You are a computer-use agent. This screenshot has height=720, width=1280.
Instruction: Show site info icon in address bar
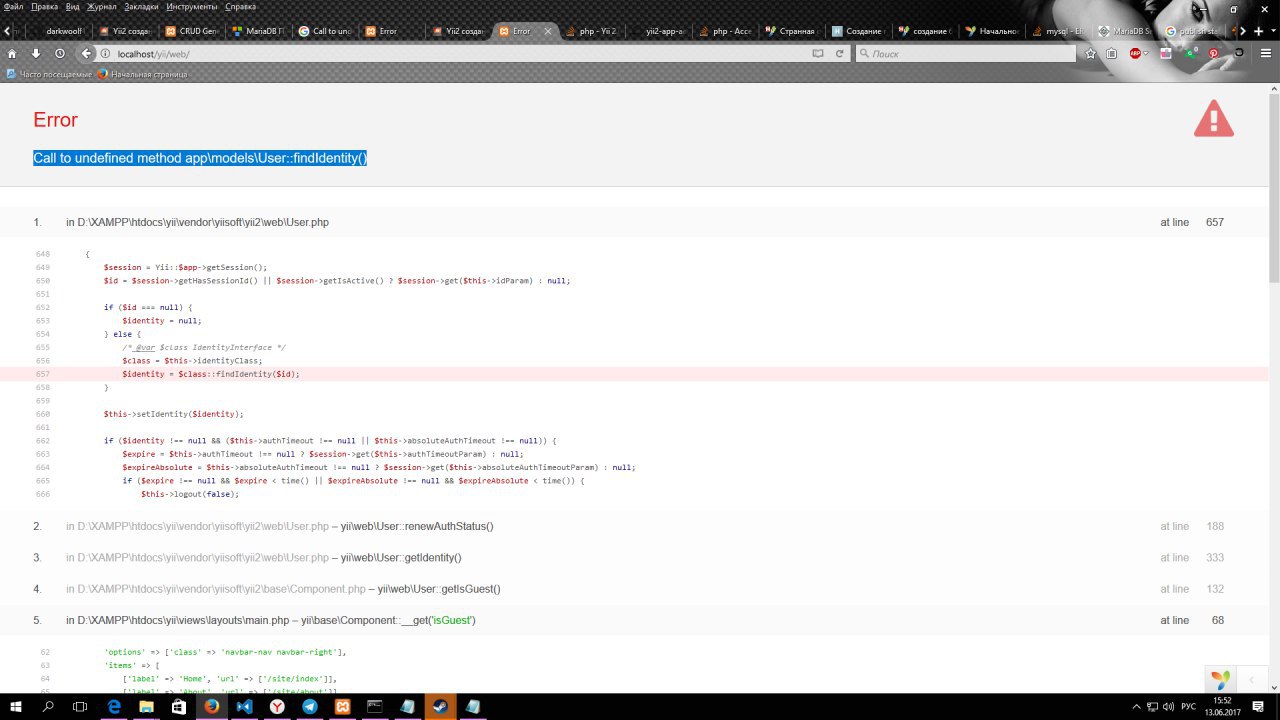pos(106,53)
